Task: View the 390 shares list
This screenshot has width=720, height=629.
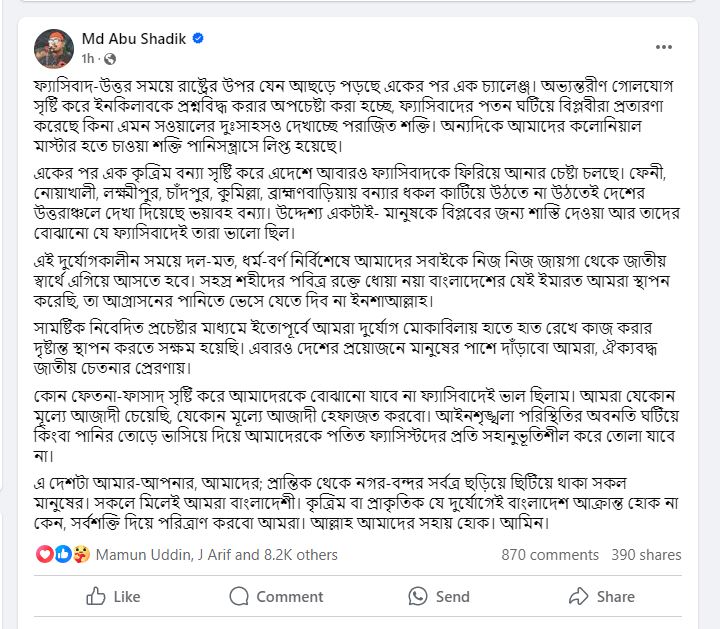Action: pos(646,555)
